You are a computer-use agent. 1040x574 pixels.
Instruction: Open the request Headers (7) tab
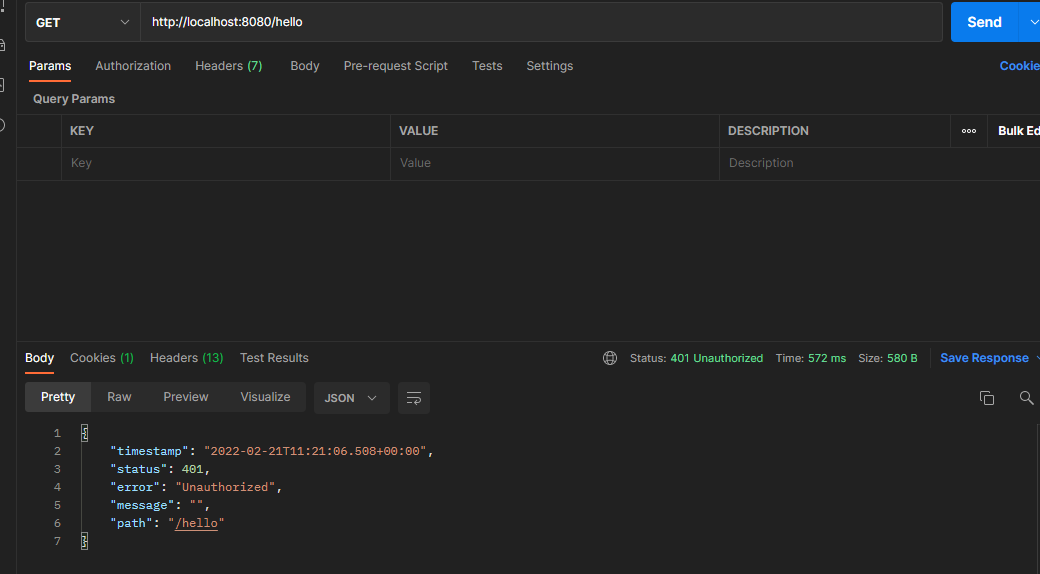pyautogui.click(x=229, y=66)
